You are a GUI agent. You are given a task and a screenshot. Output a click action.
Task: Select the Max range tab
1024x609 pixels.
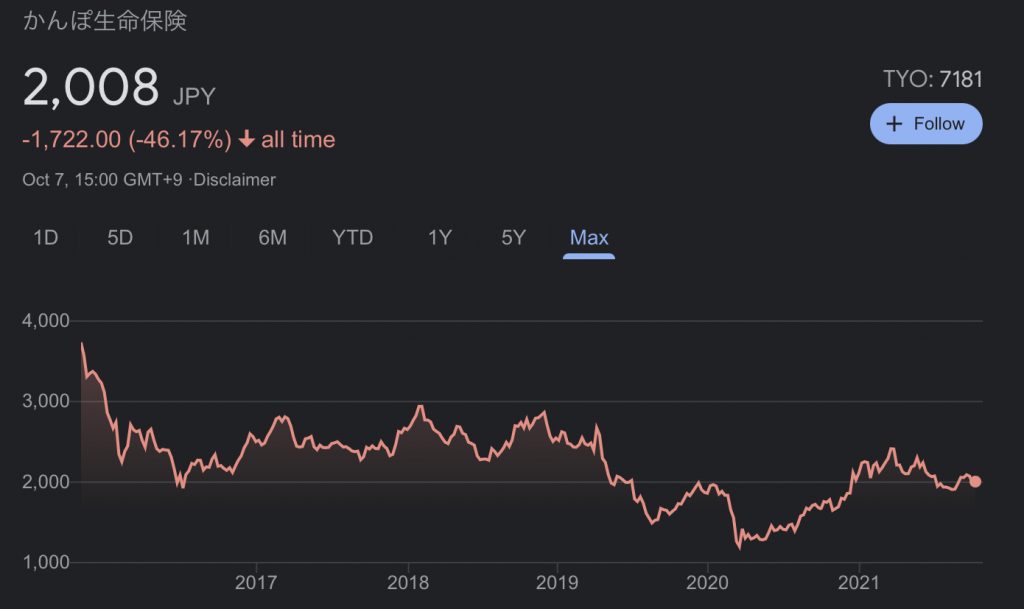589,238
